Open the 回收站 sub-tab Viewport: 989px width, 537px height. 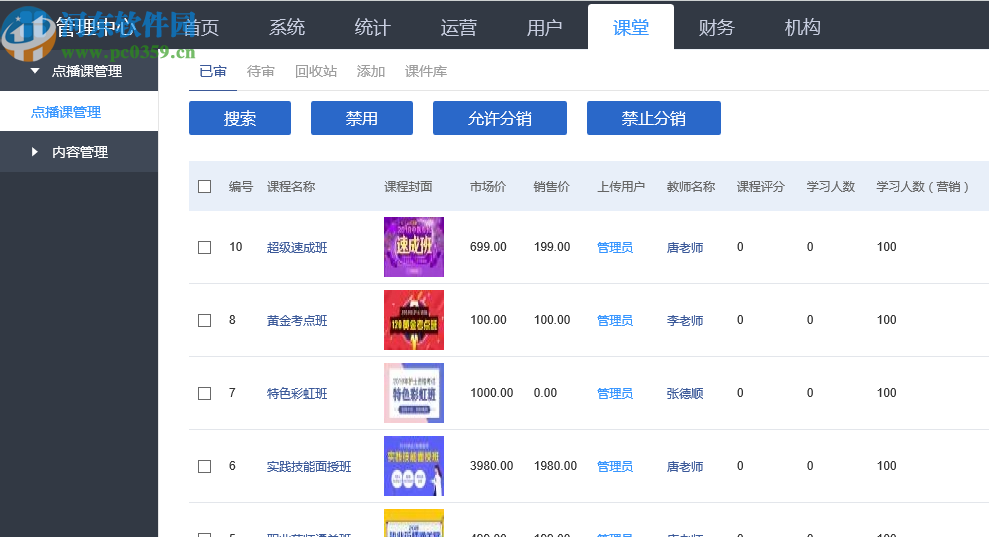pos(316,71)
